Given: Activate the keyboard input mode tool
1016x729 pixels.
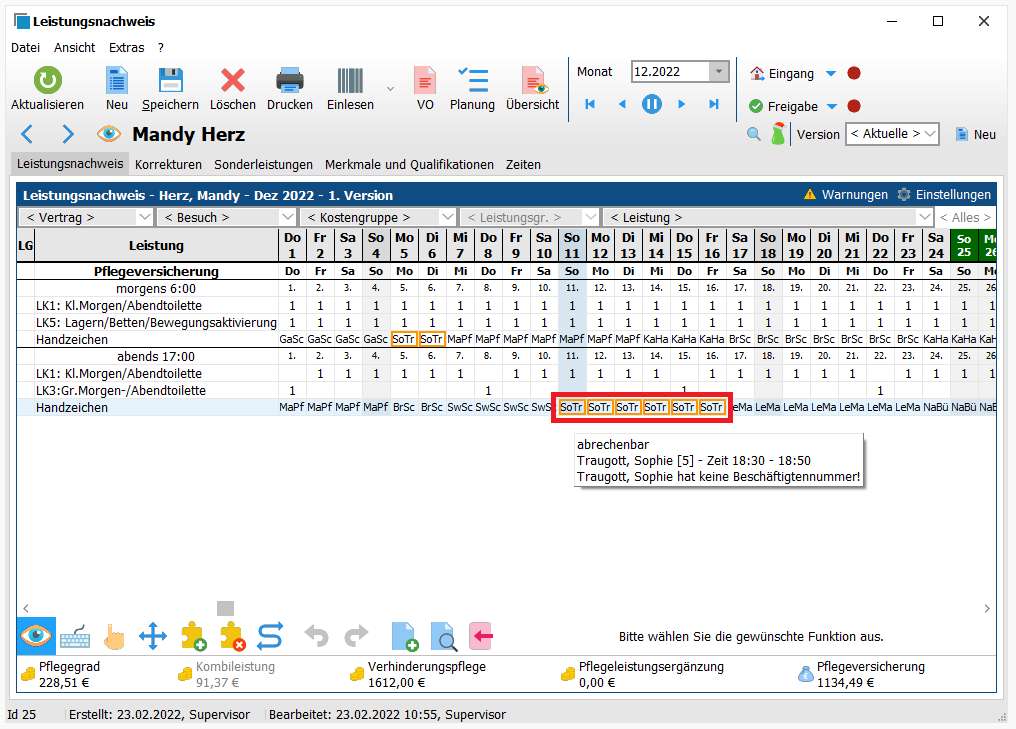Looking at the screenshot, I should (x=75, y=636).
